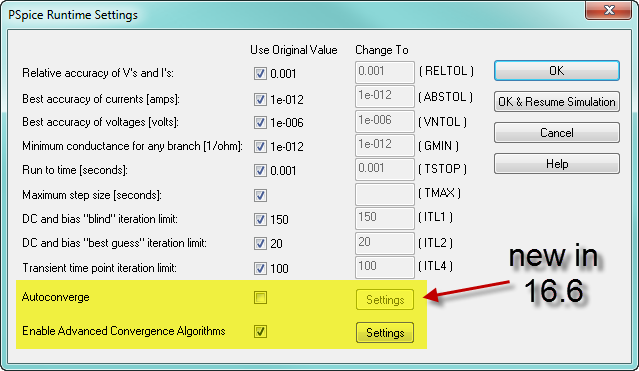This screenshot has height=371, width=639.
Task: Toggle the VNTOL original value checkbox
Action: (x=260, y=122)
